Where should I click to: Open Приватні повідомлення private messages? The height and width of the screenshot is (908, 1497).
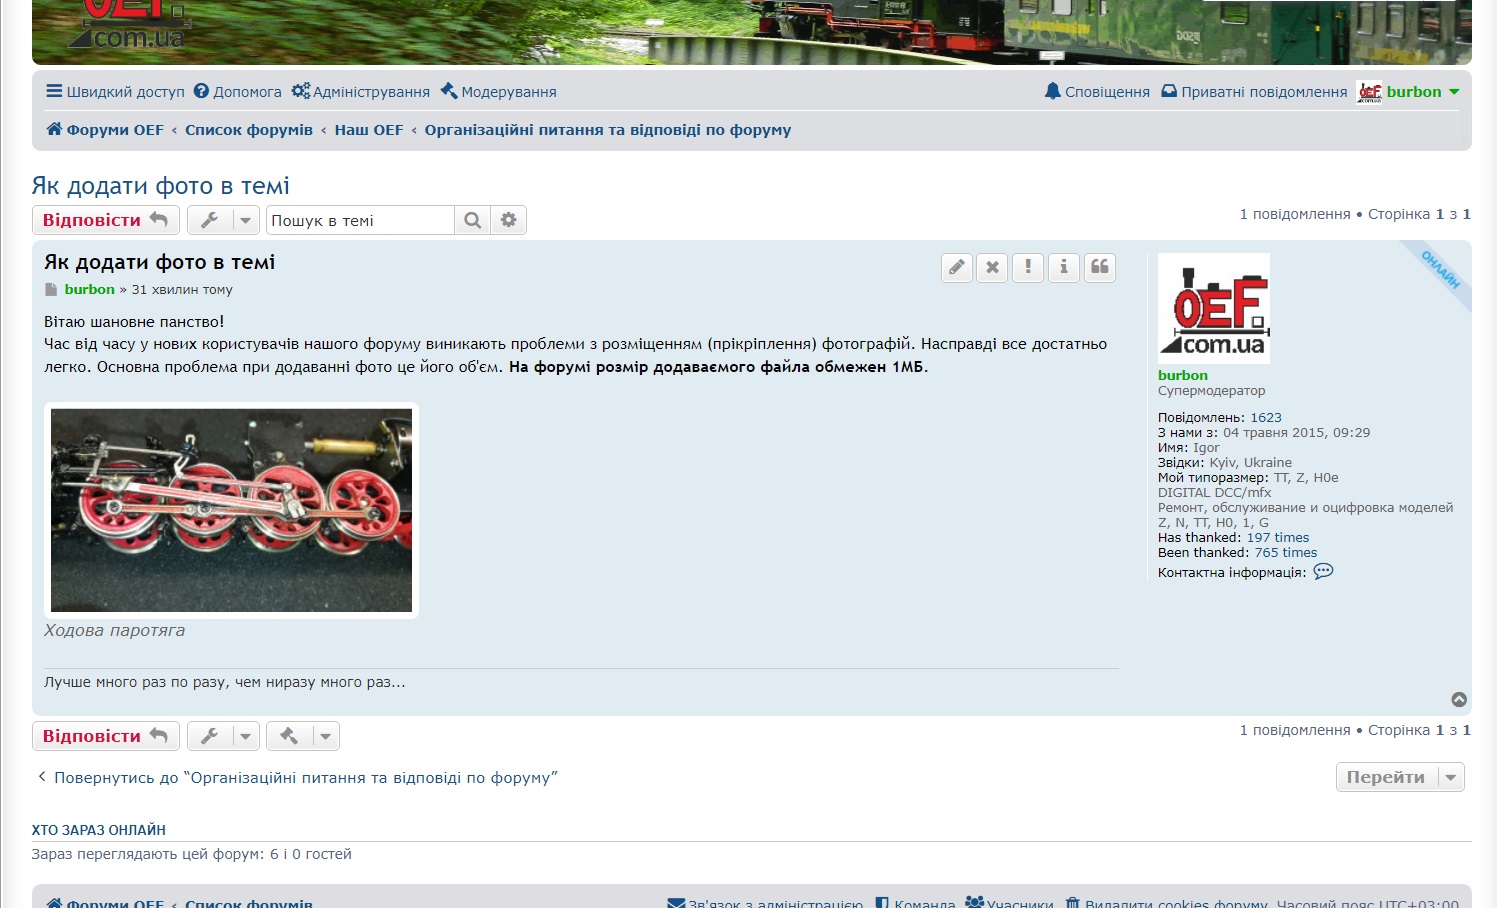(1254, 92)
